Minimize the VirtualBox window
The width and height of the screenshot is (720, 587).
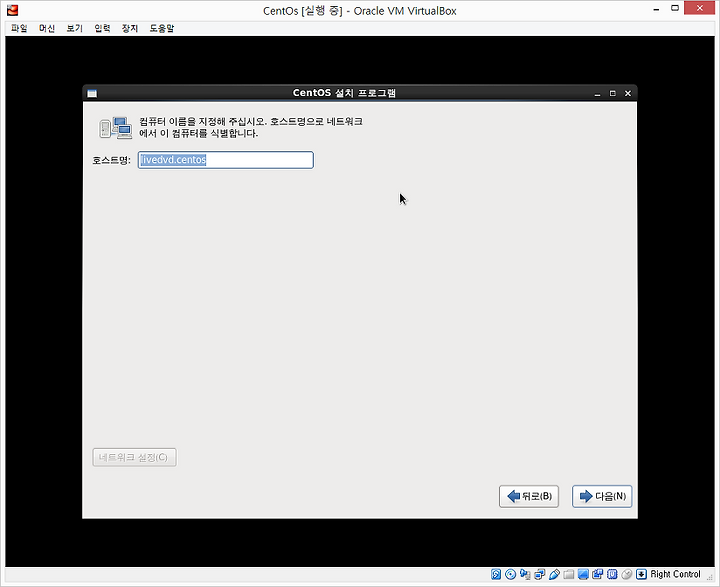tap(657, 9)
